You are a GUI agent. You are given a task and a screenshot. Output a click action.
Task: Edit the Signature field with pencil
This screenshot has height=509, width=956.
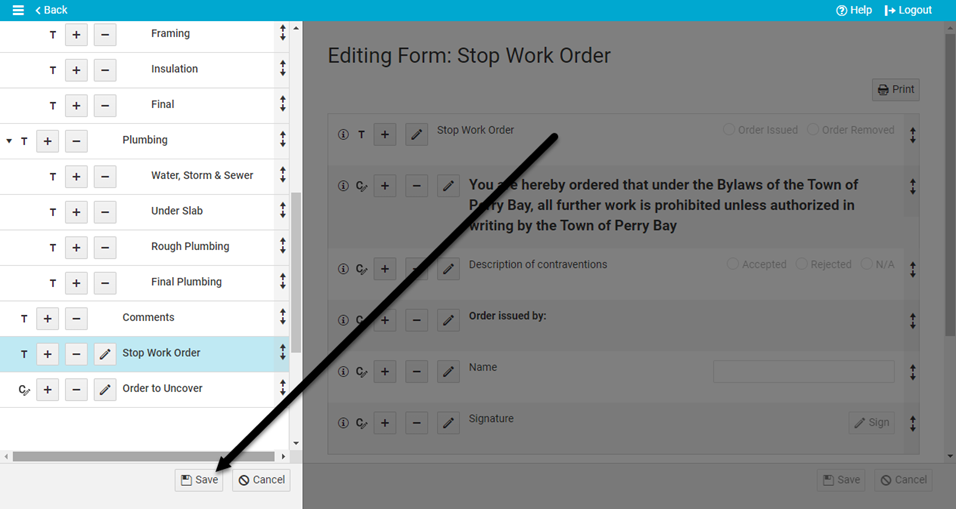[448, 422]
